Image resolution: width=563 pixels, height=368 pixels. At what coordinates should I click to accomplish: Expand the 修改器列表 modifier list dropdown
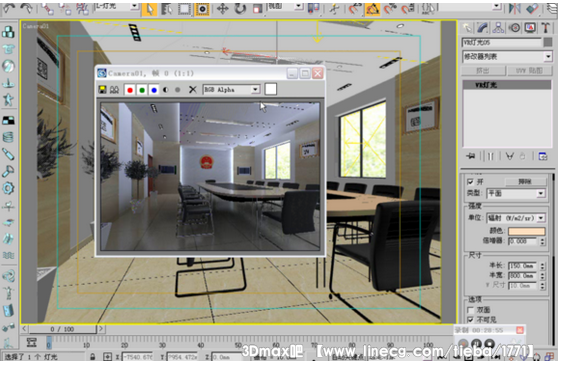tap(507, 56)
